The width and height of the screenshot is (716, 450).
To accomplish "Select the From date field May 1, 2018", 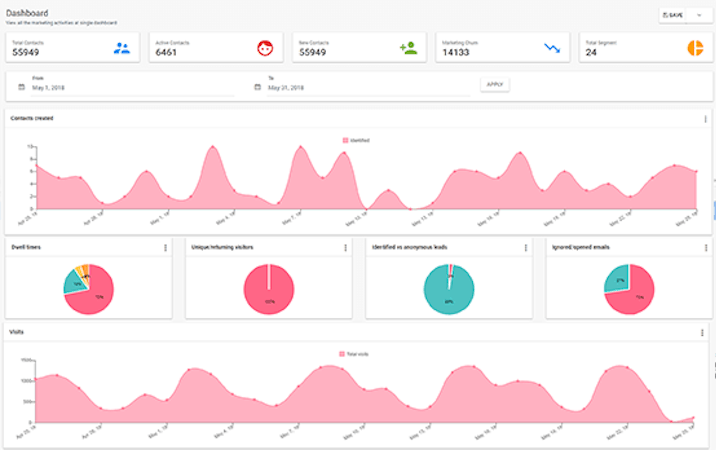I will point(132,87).
